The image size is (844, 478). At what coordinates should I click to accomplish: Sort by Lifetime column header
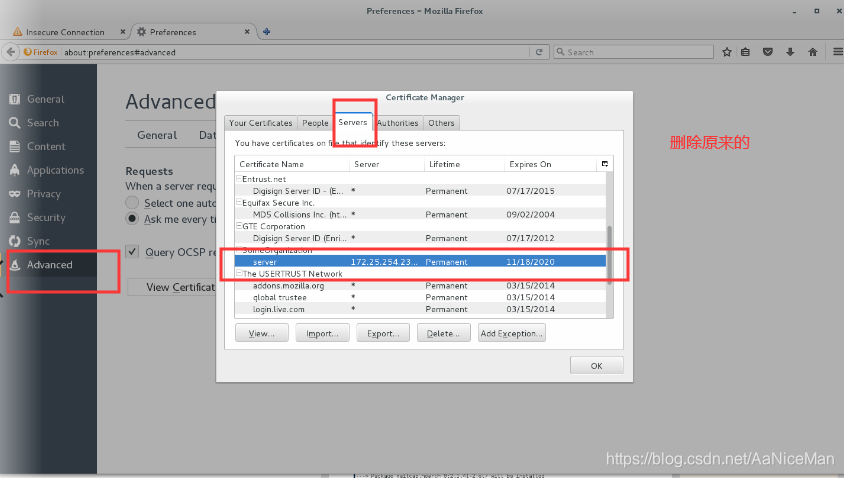pyautogui.click(x=465, y=164)
